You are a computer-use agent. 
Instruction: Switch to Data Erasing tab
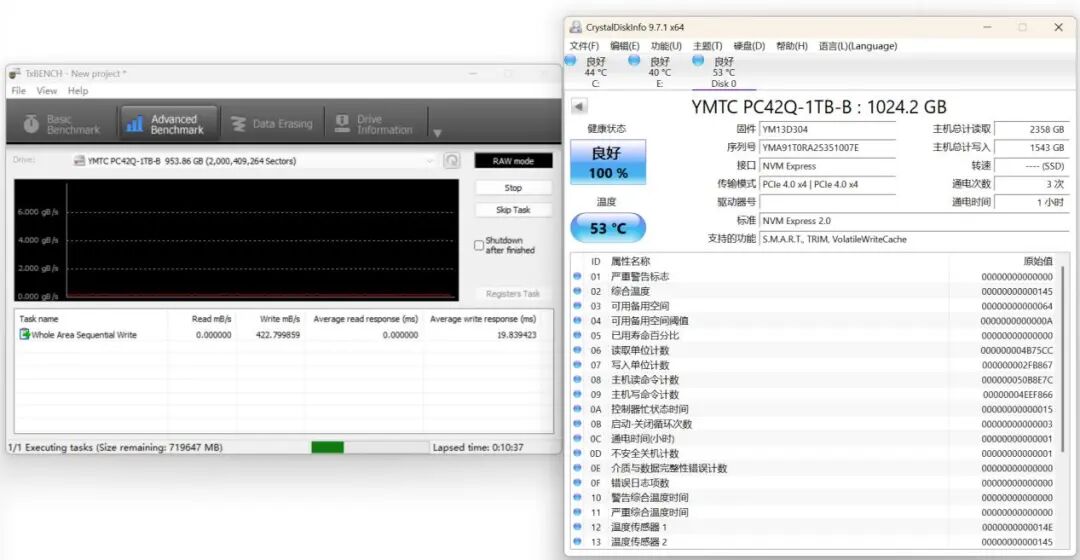point(272,124)
